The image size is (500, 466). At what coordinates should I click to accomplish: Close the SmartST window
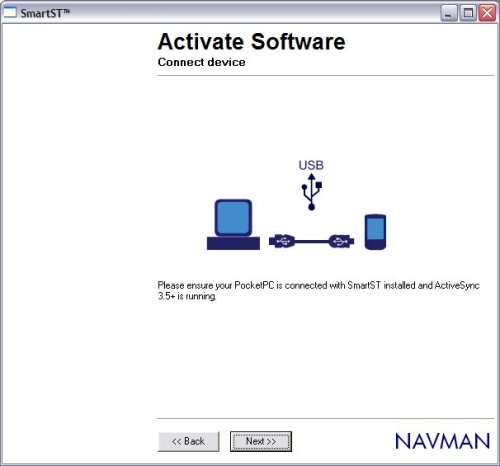click(487, 13)
